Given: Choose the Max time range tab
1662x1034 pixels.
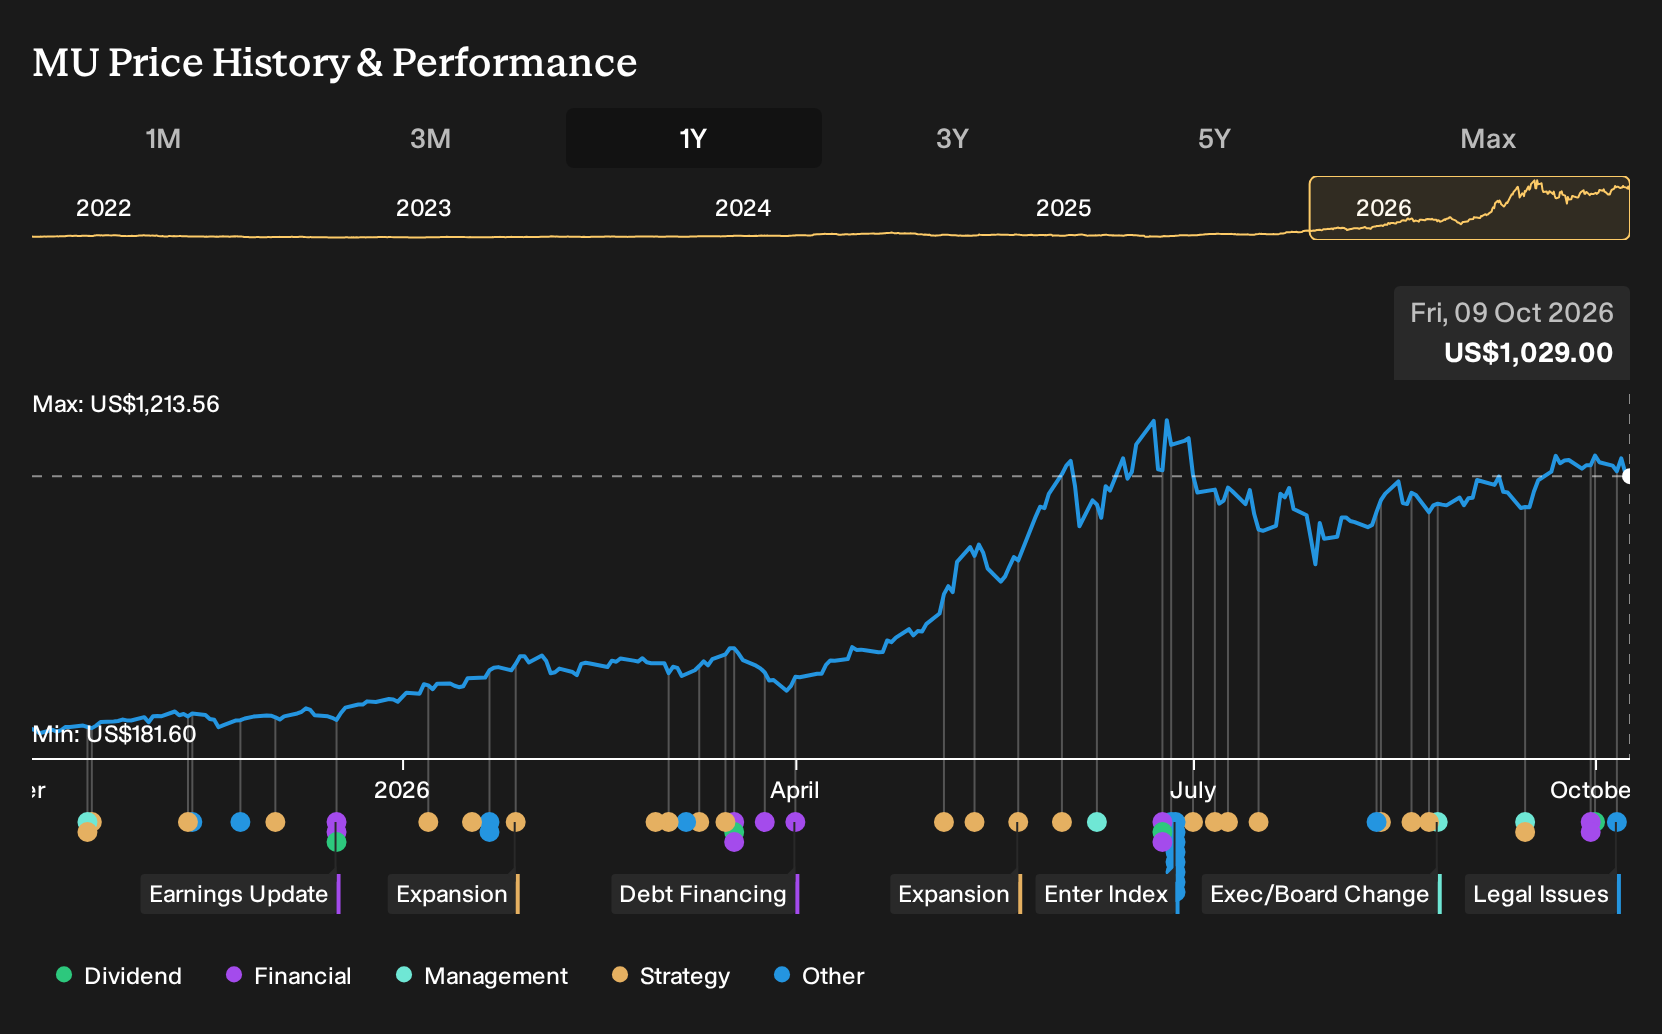Looking at the screenshot, I should click(x=1488, y=138).
